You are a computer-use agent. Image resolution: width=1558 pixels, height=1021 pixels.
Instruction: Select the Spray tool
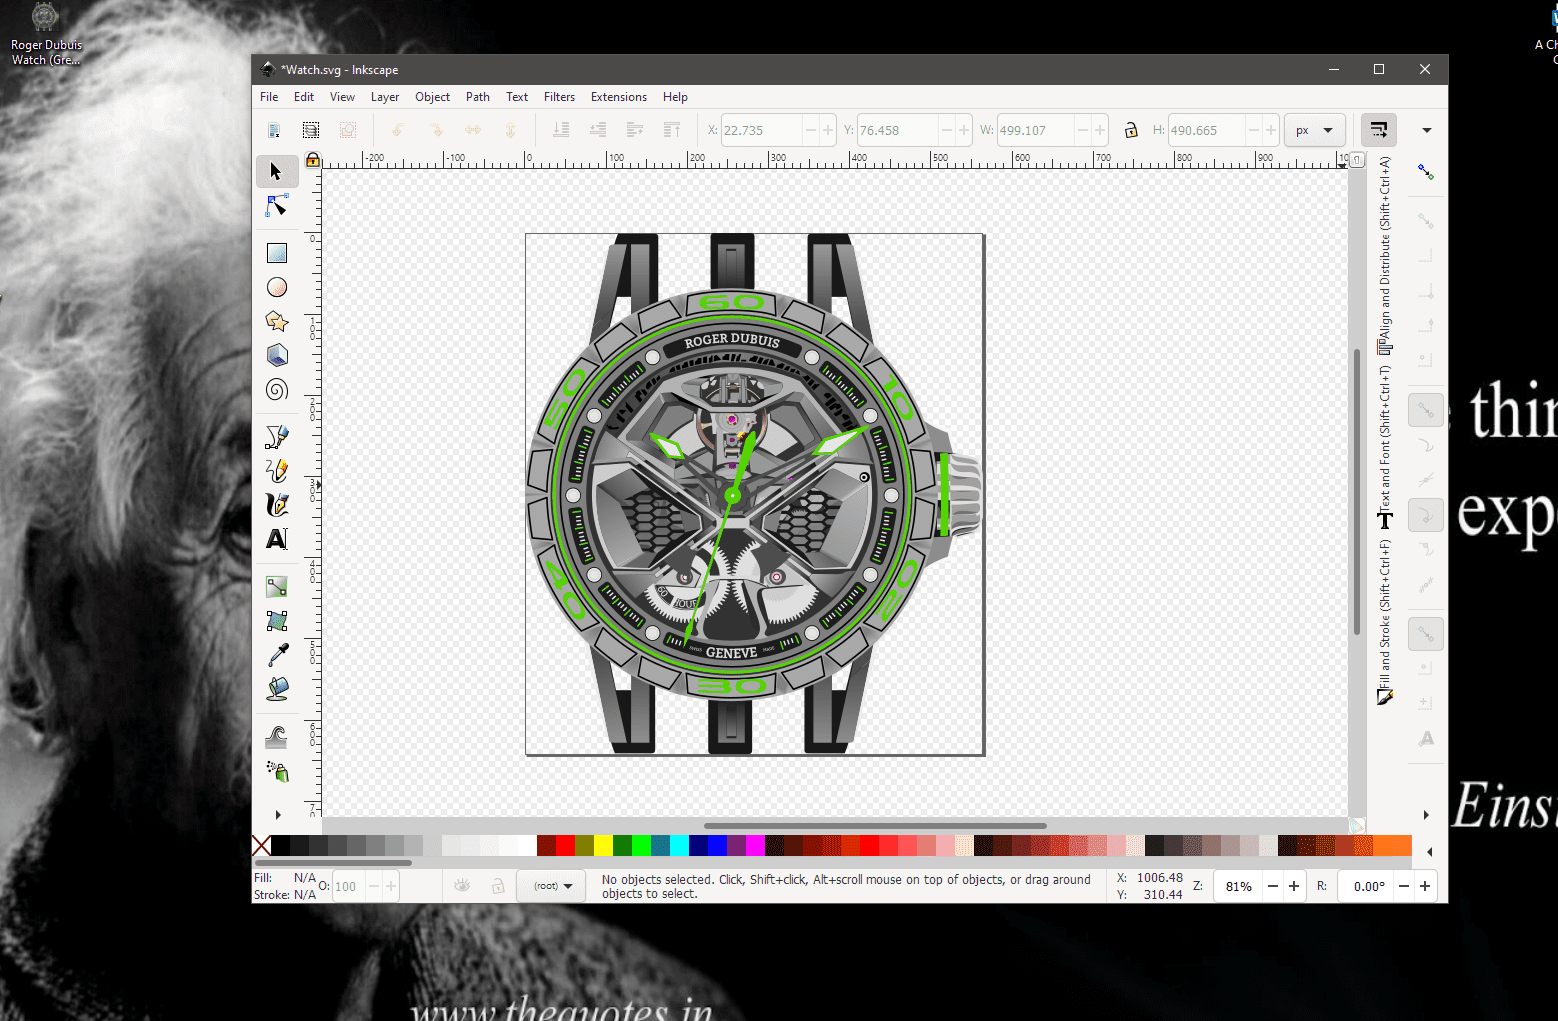click(277, 771)
